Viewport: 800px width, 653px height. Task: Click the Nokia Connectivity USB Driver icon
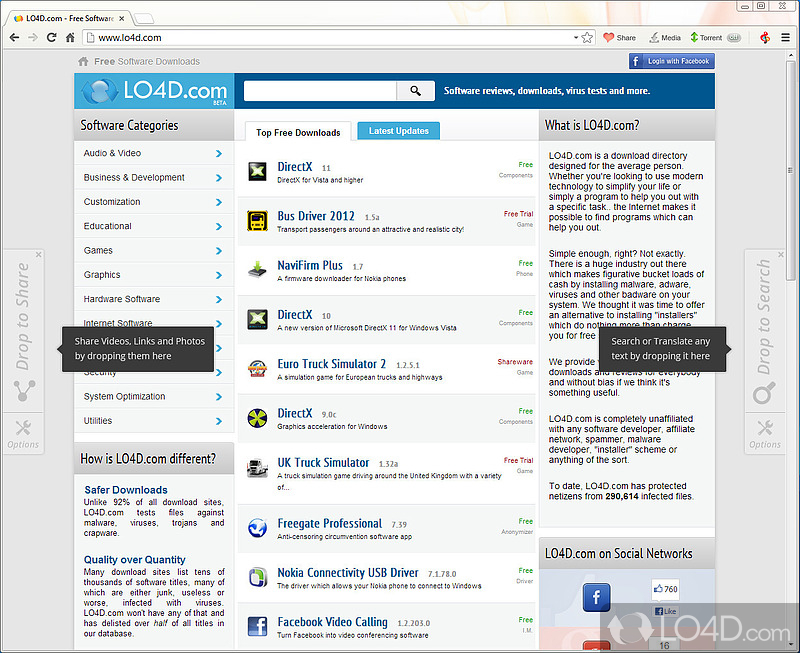[257, 576]
